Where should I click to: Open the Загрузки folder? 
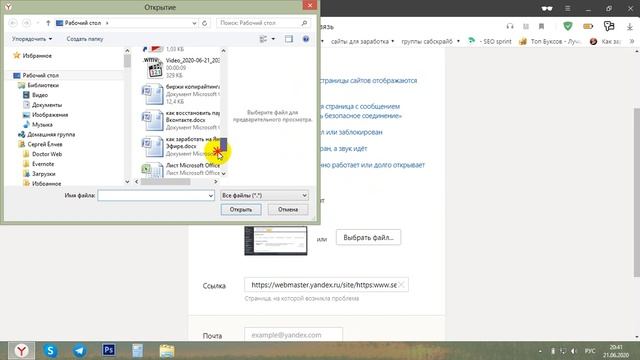click(43, 174)
